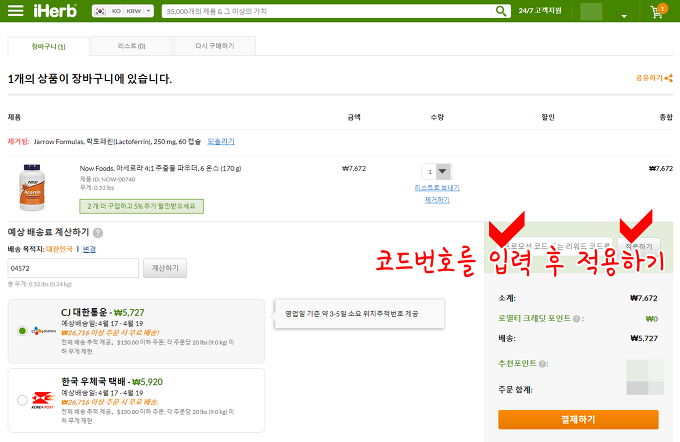Open 다시 구매하기 tab
The height and width of the screenshot is (442, 680).
point(215,46)
